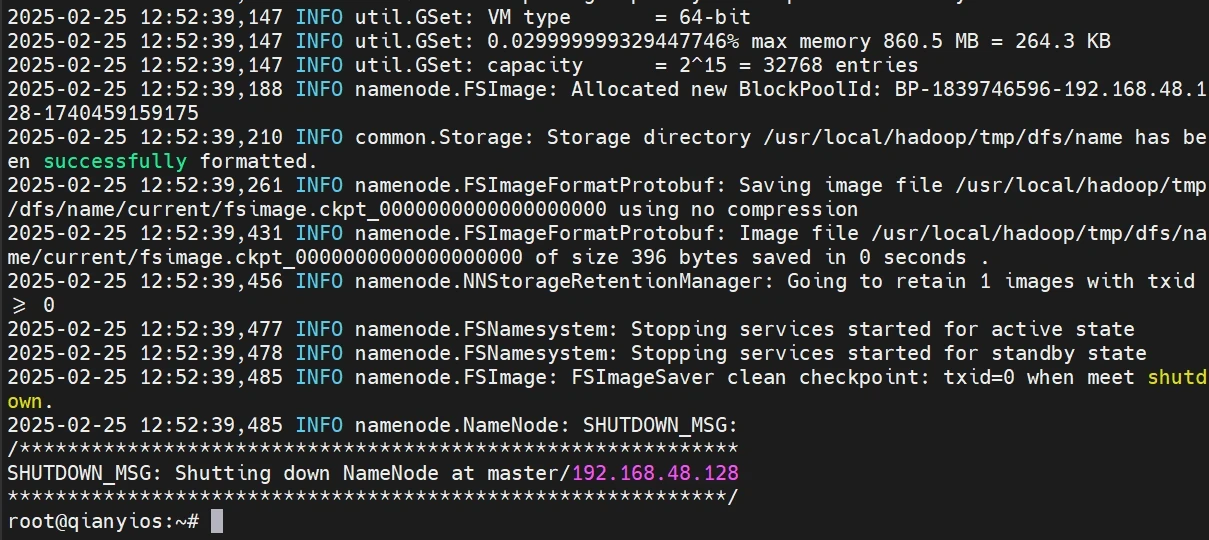Click the magenta IP address 192.168.48.128

pyautogui.click(x=655, y=473)
